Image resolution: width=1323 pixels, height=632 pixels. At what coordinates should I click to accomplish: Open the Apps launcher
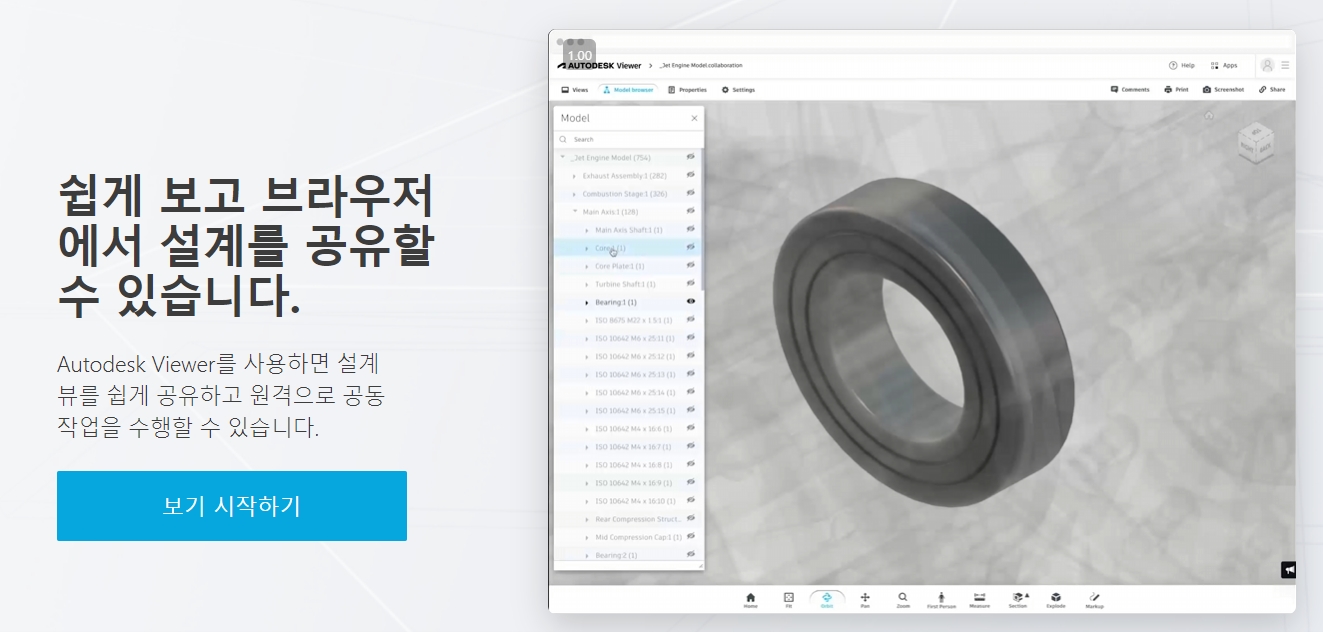(x=1224, y=65)
